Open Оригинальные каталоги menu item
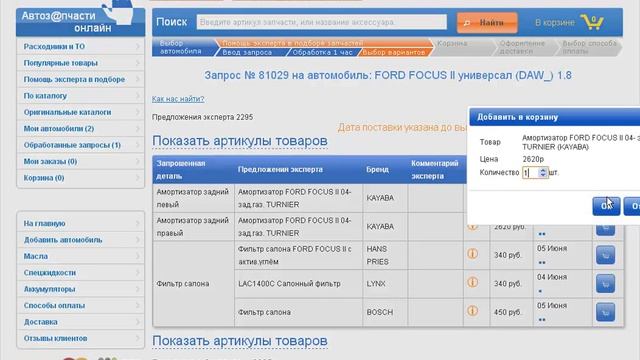 [x=80, y=112]
